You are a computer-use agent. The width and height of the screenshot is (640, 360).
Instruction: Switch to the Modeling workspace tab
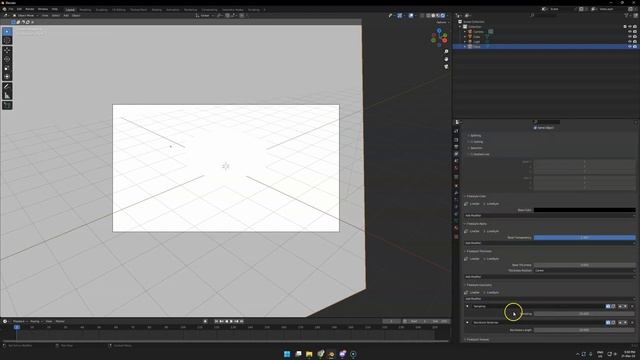(x=85, y=9)
